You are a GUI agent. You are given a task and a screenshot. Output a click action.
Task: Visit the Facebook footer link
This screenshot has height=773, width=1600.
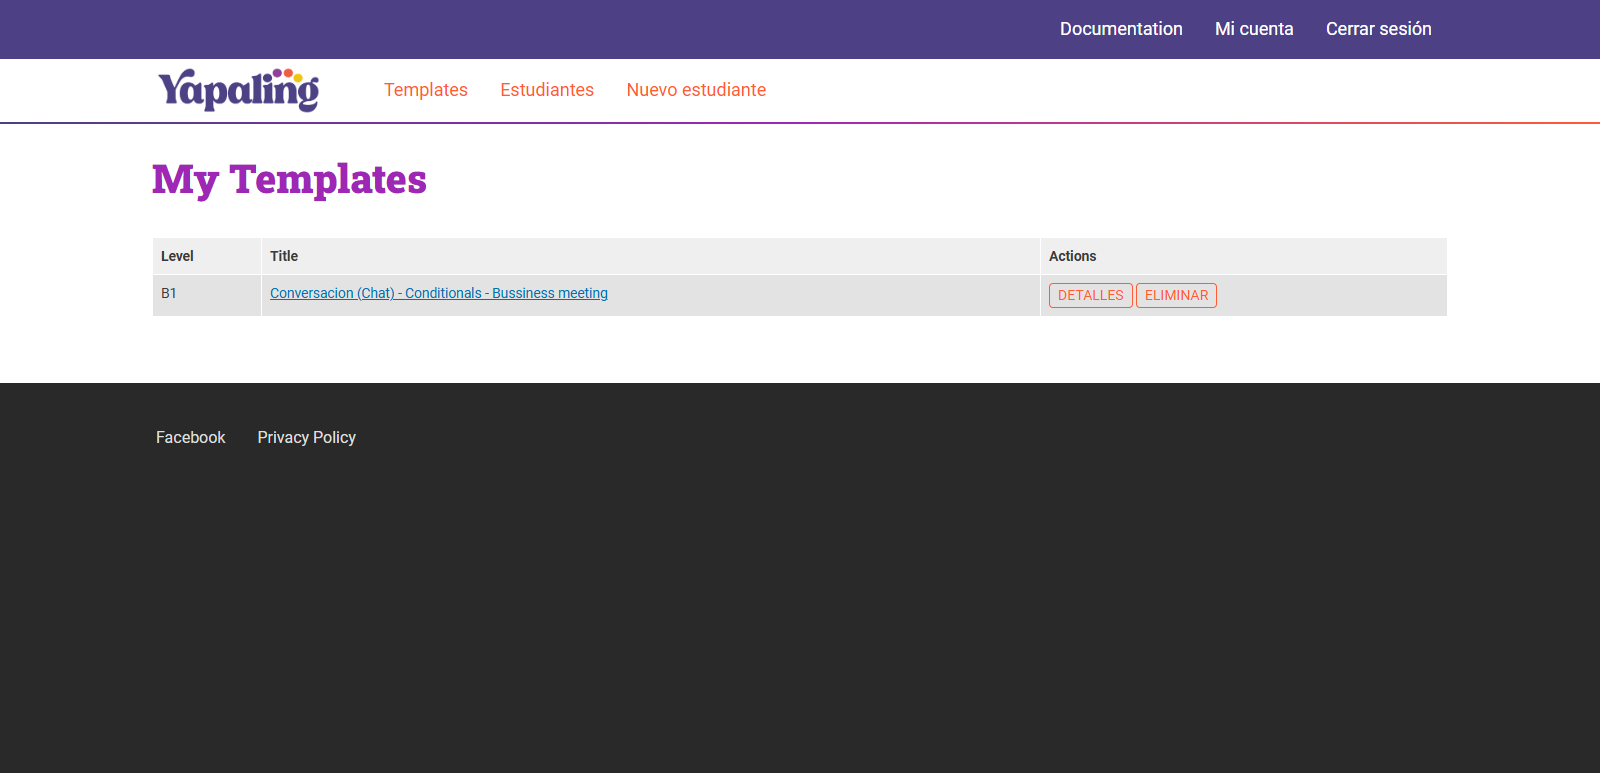point(191,437)
